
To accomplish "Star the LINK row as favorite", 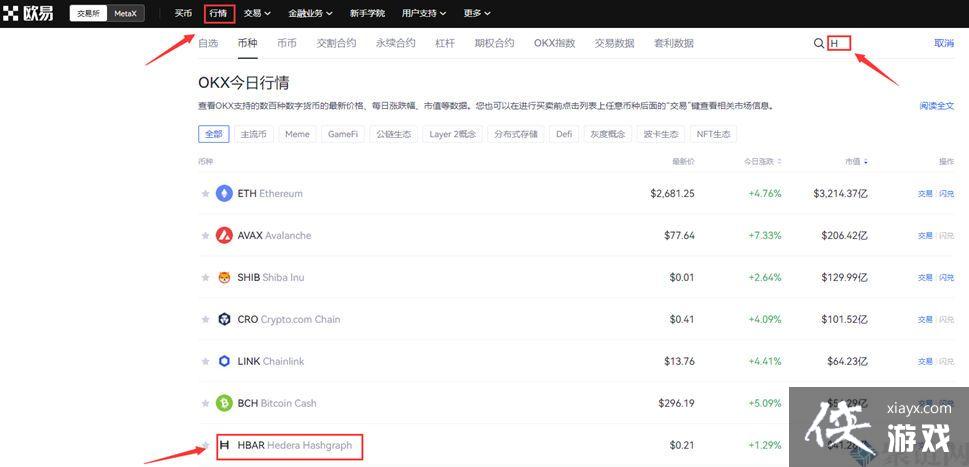I will [206, 362].
